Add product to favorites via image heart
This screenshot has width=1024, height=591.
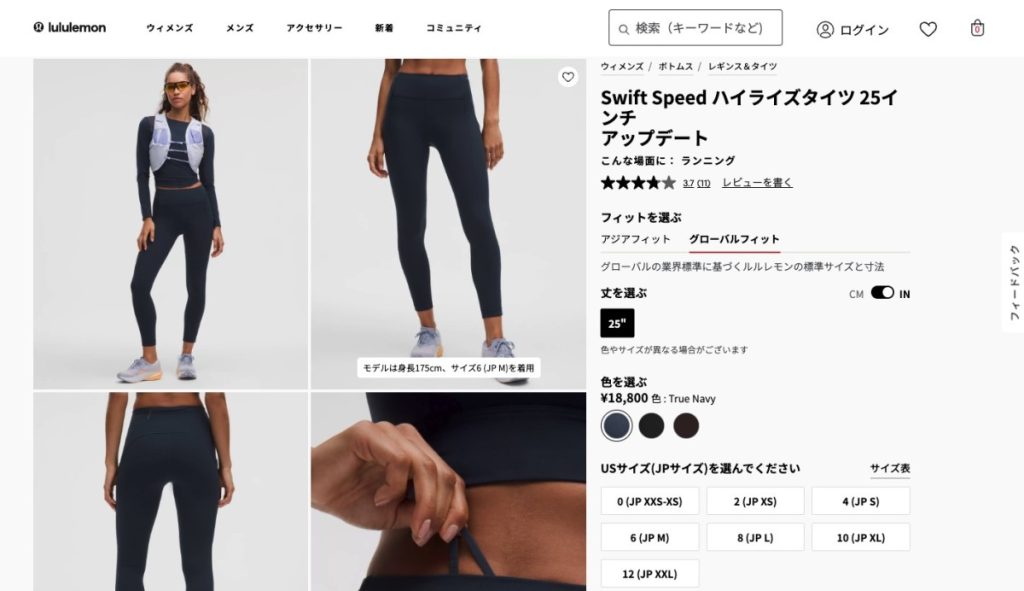568,77
